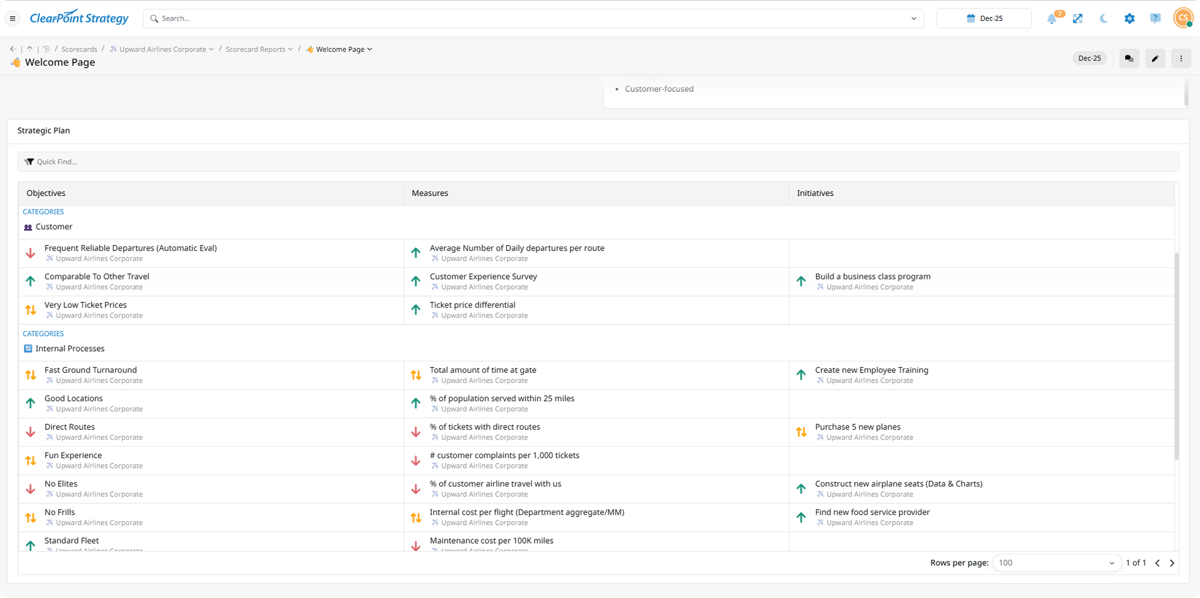Screen dimensions: 1200x598
Task: Open the Fun Experience objective
Action: (x=73, y=455)
